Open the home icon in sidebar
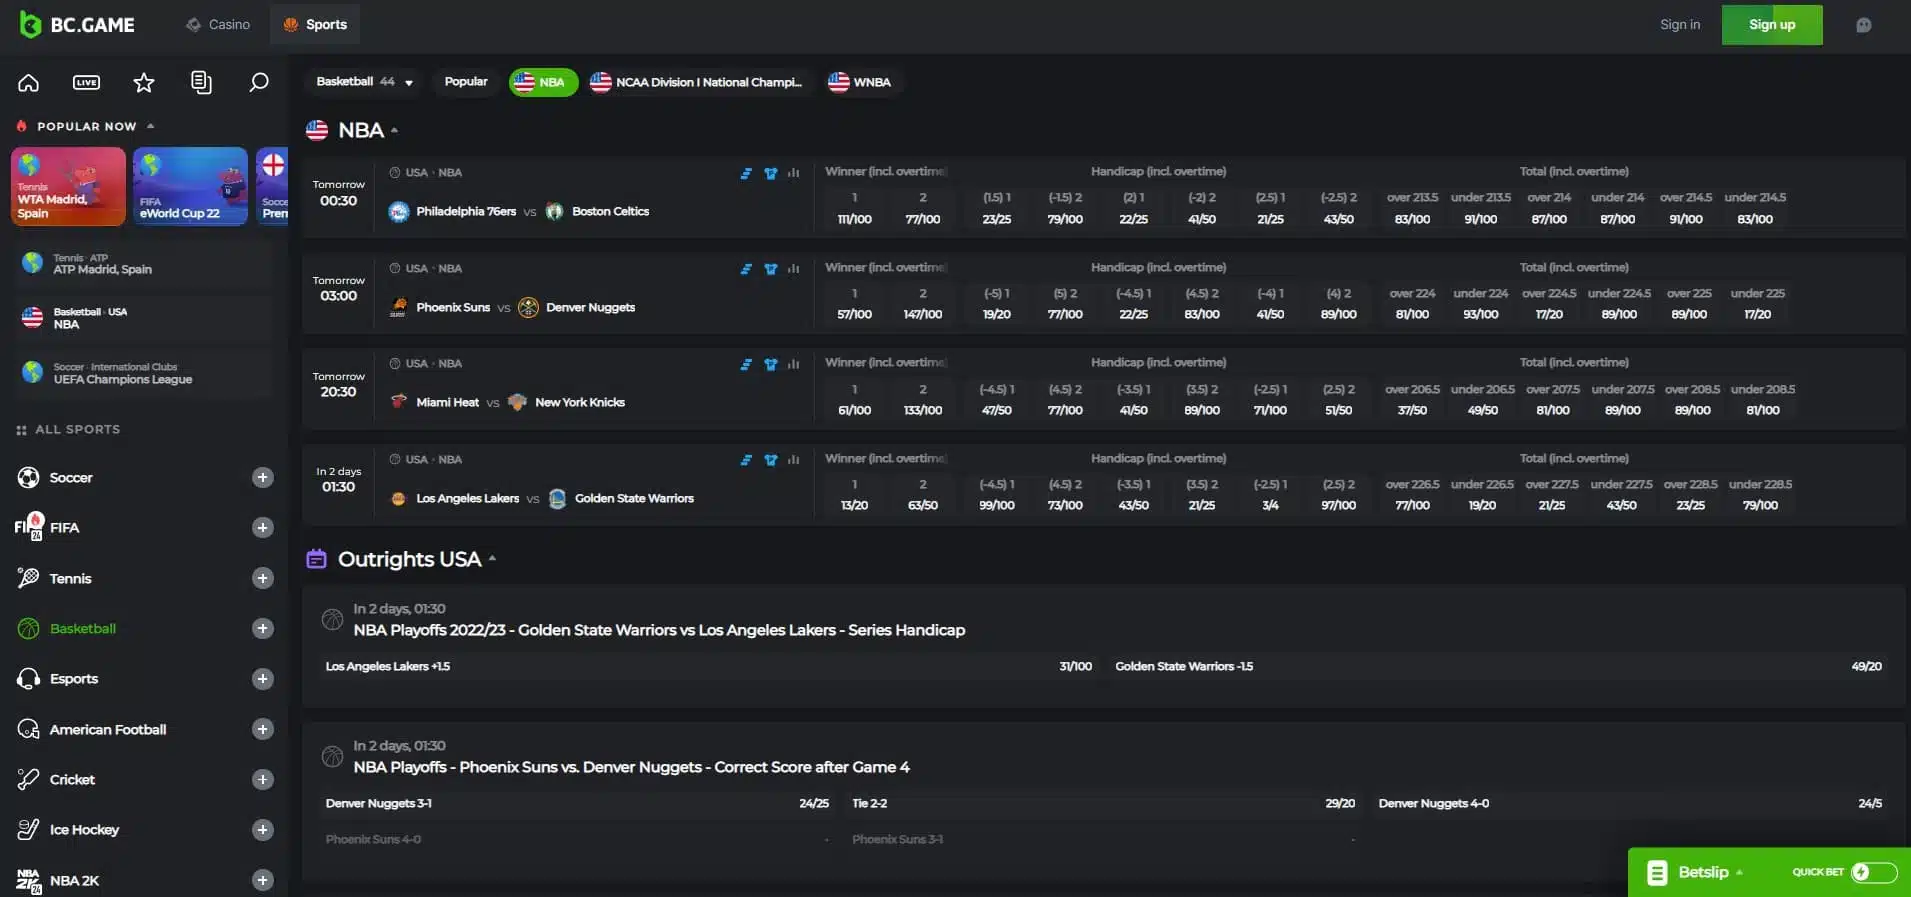 pyautogui.click(x=28, y=82)
